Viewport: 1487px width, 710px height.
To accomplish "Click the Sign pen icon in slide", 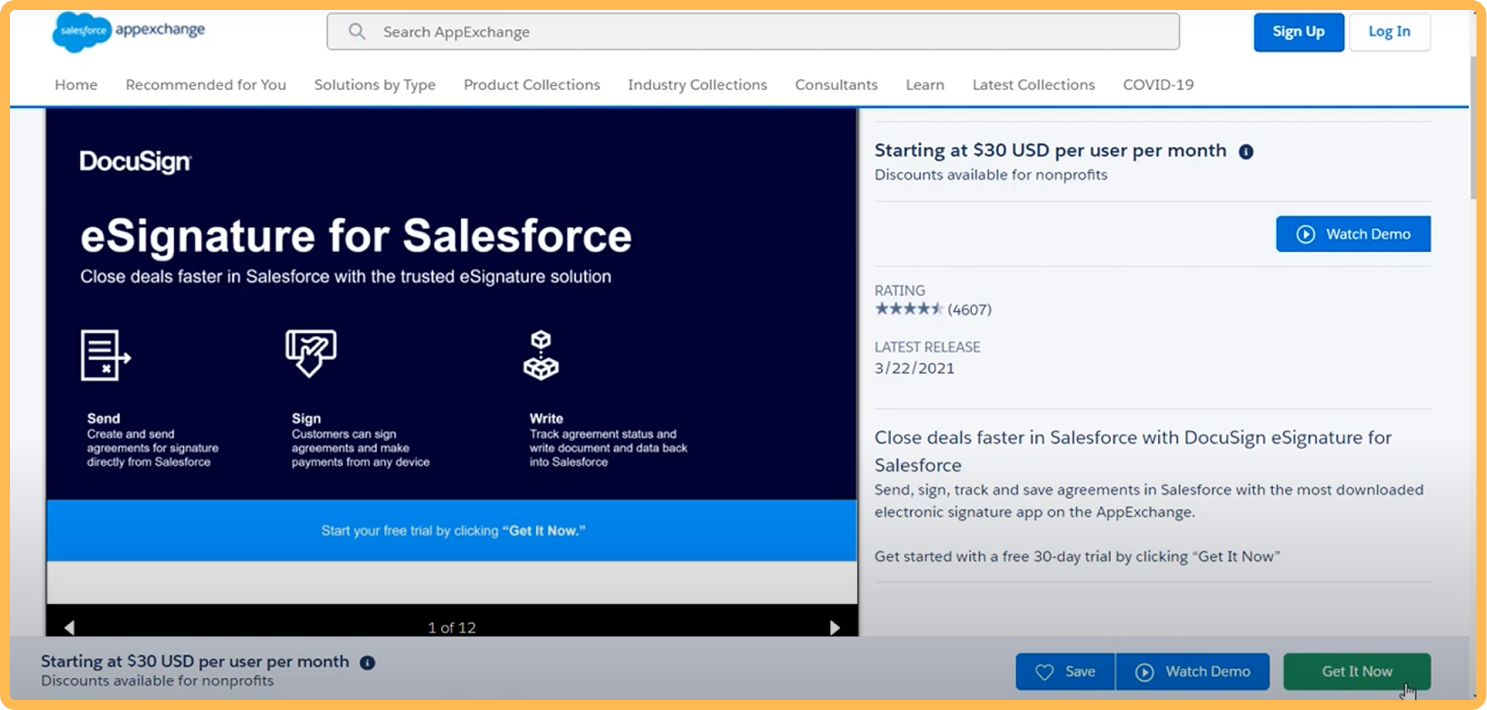I will [x=311, y=353].
